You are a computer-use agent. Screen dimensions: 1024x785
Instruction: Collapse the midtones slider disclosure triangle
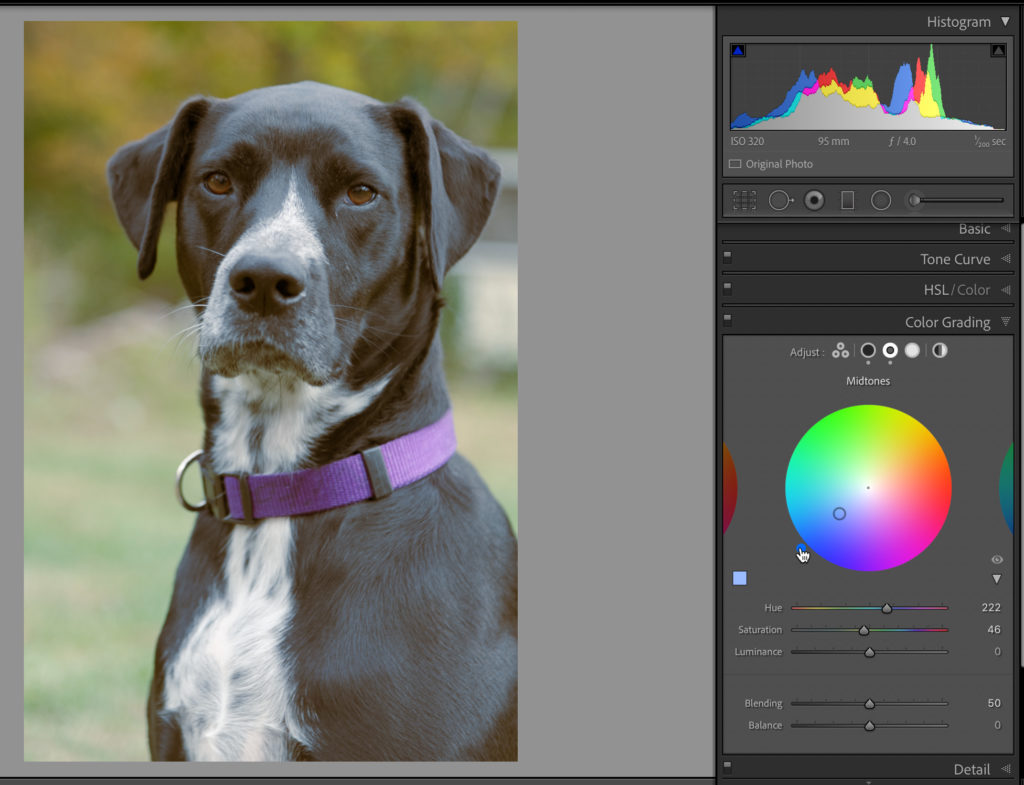[x=997, y=579]
